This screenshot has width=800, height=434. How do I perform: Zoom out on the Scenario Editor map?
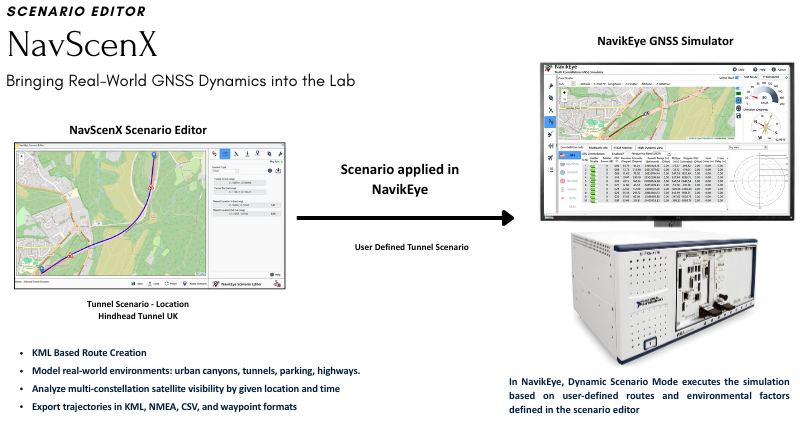pos(21,162)
